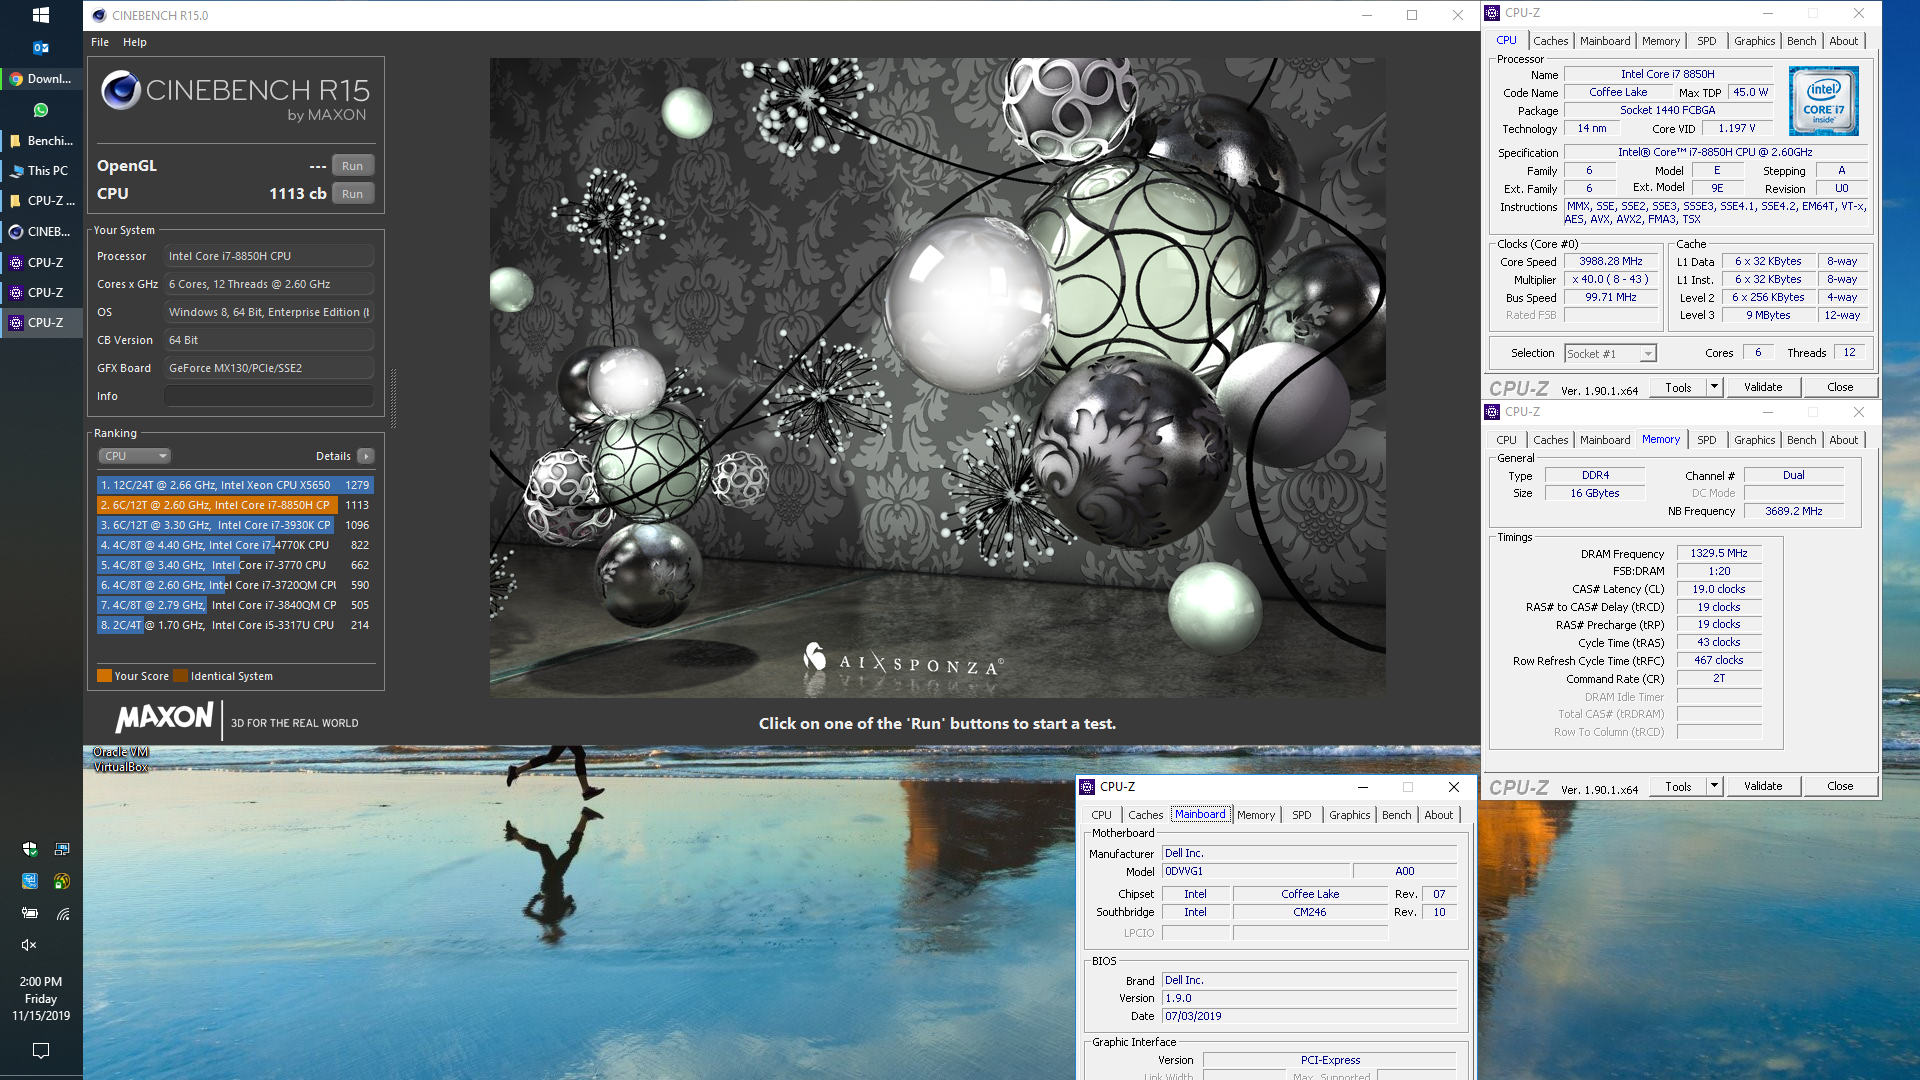Switch to Graphics tab in top CPU-Z window

tap(1754, 41)
